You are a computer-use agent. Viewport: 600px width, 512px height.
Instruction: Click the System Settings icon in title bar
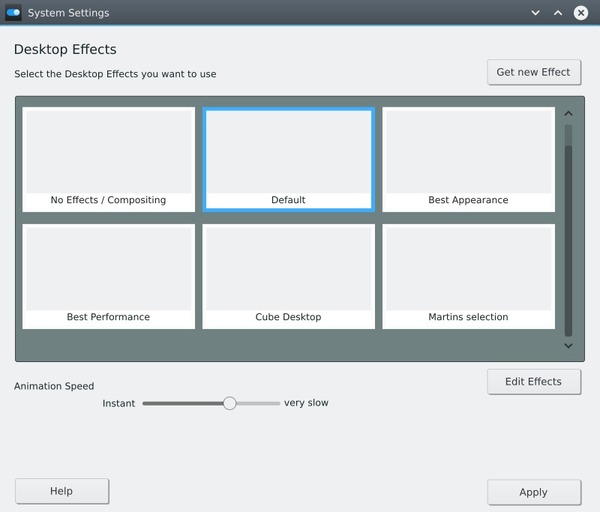point(13,13)
